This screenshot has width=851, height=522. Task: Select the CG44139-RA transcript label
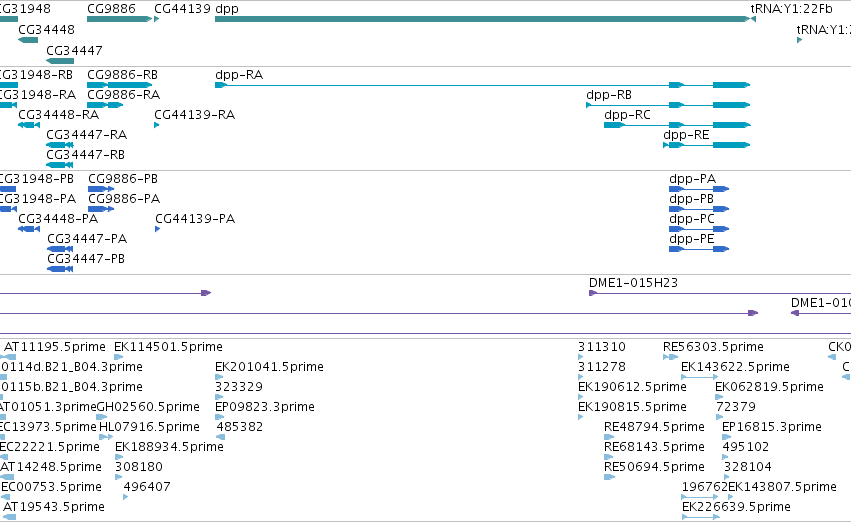pos(195,114)
